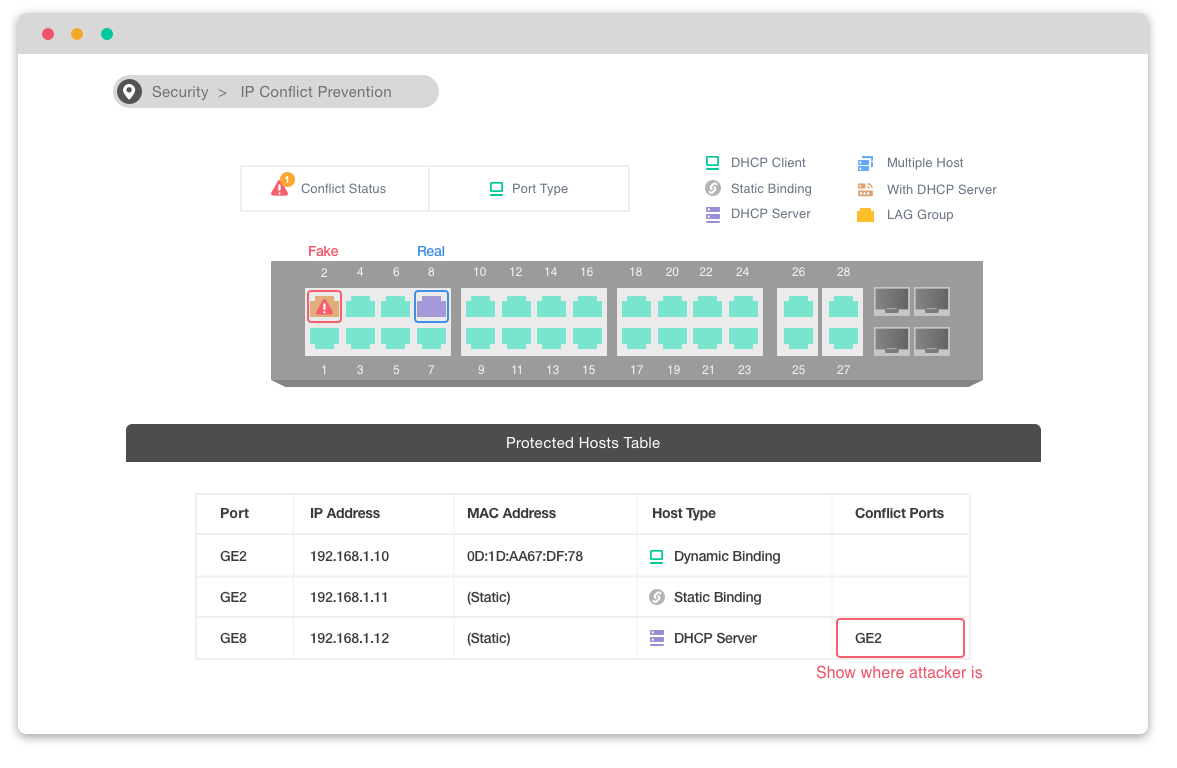Viewport: 1177px width, 768px height.
Task: Click the Static Binding legend icon
Action: (x=712, y=189)
